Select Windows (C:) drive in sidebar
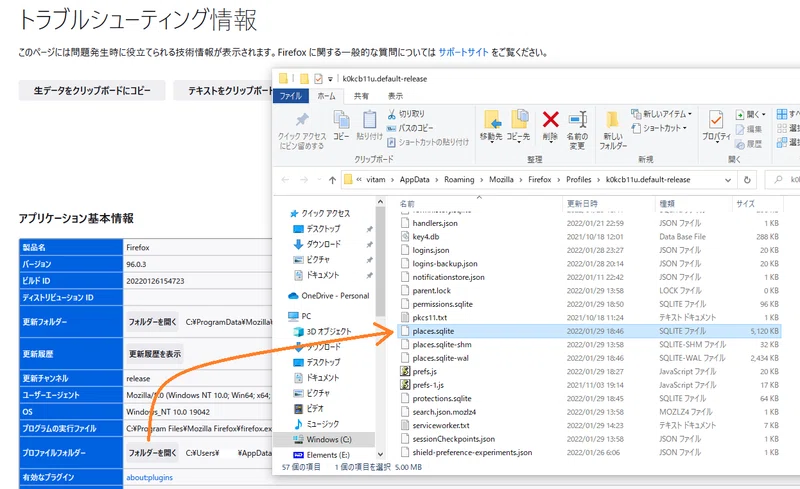The height and width of the screenshot is (489, 800). (322, 439)
